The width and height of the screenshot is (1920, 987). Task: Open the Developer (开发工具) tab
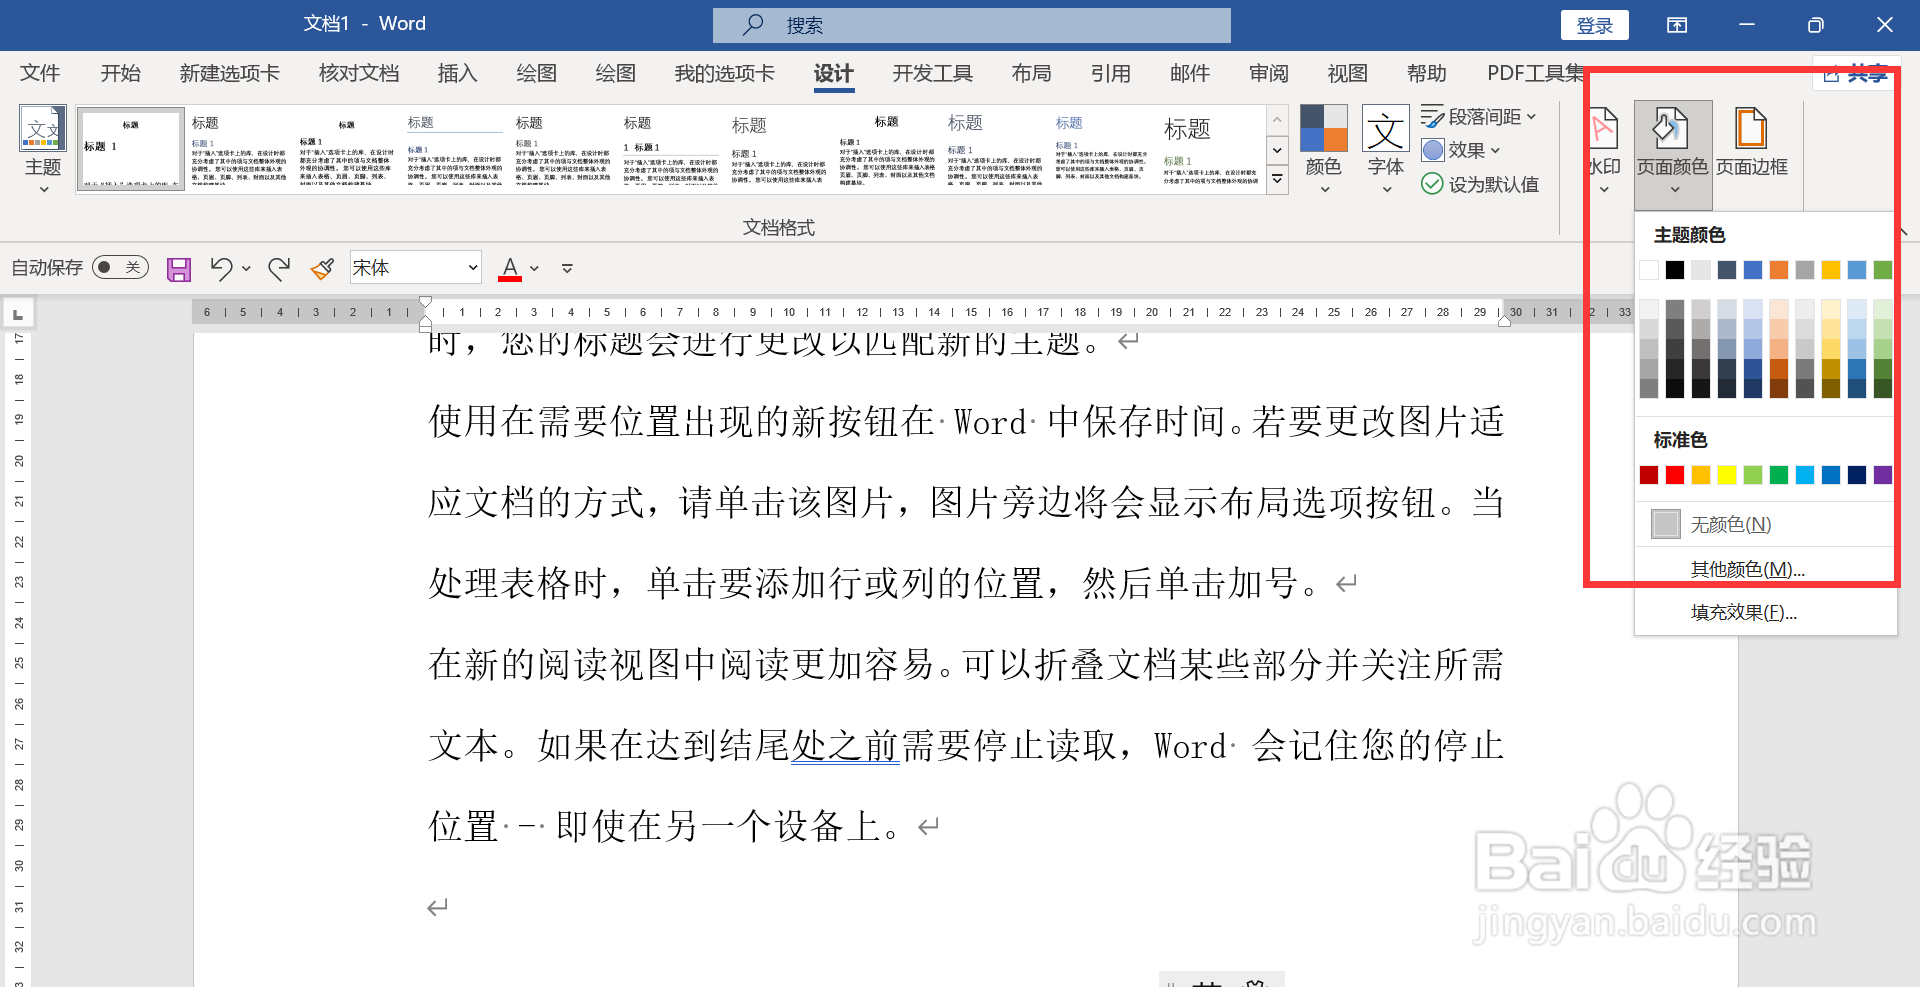pos(932,73)
